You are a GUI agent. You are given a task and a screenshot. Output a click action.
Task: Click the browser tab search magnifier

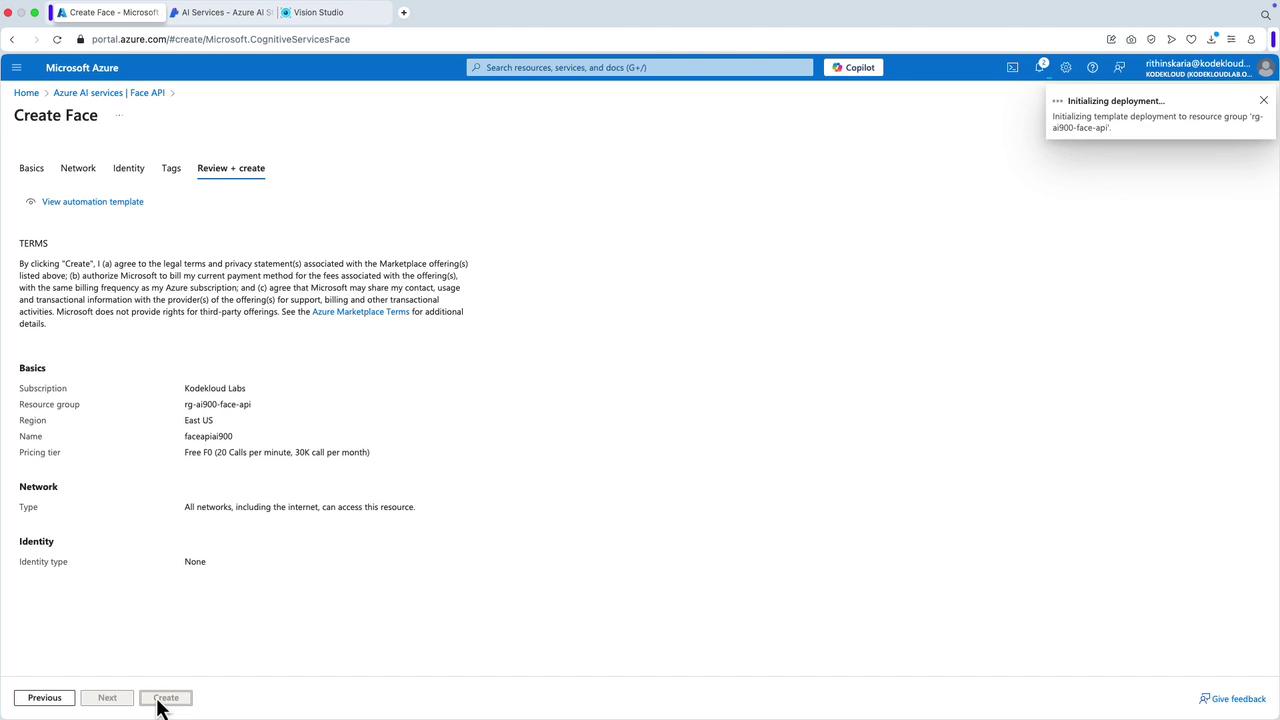point(1265,14)
